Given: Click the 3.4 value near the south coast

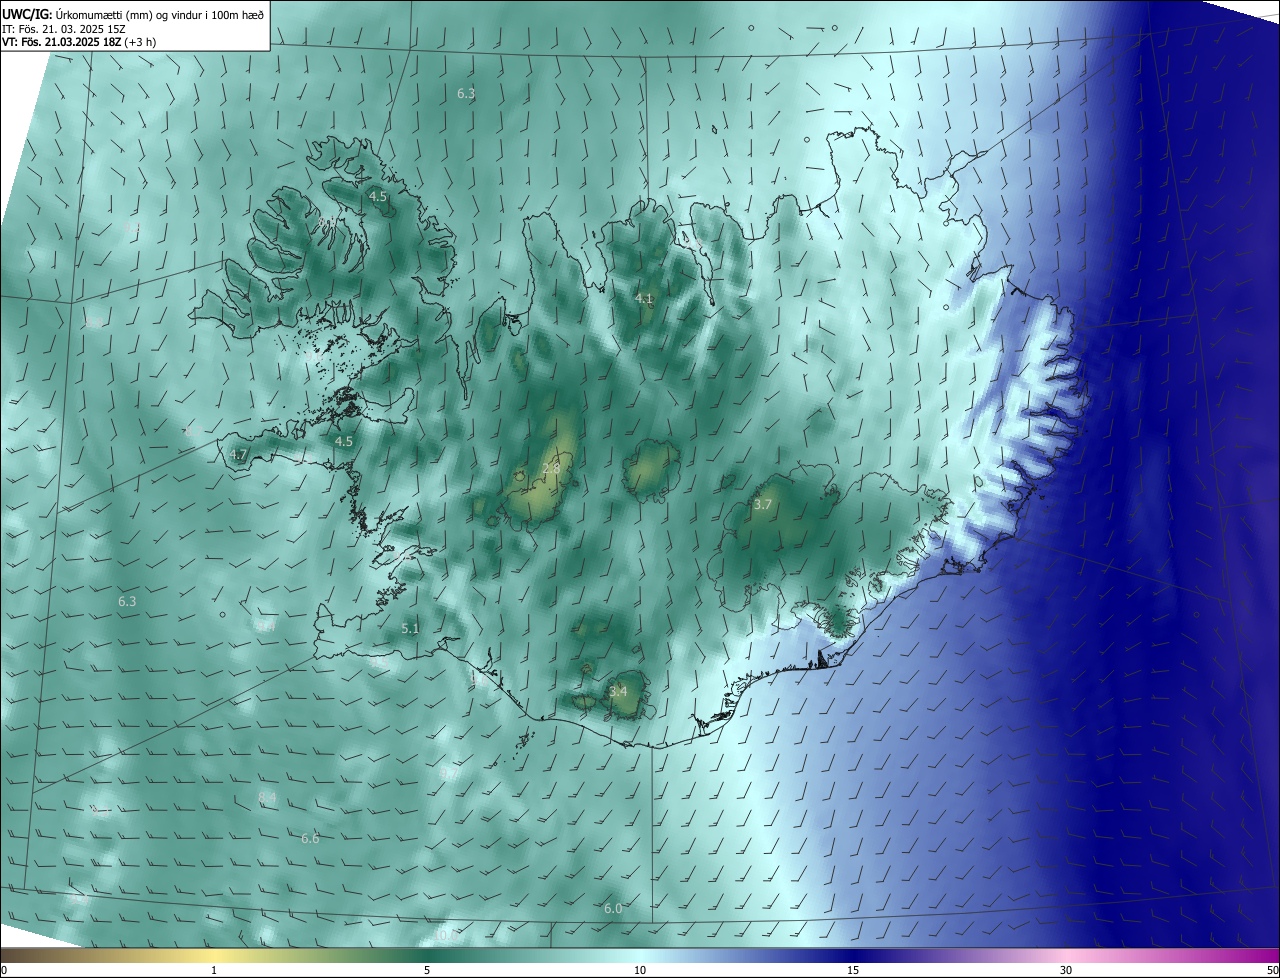Looking at the screenshot, I should click(618, 691).
